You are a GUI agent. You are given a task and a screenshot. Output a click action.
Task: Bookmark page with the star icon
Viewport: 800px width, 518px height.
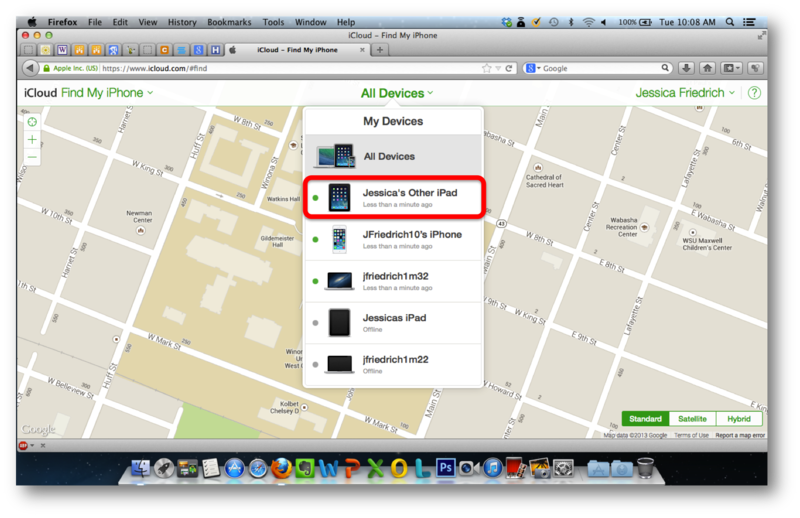click(x=487, y=68)
